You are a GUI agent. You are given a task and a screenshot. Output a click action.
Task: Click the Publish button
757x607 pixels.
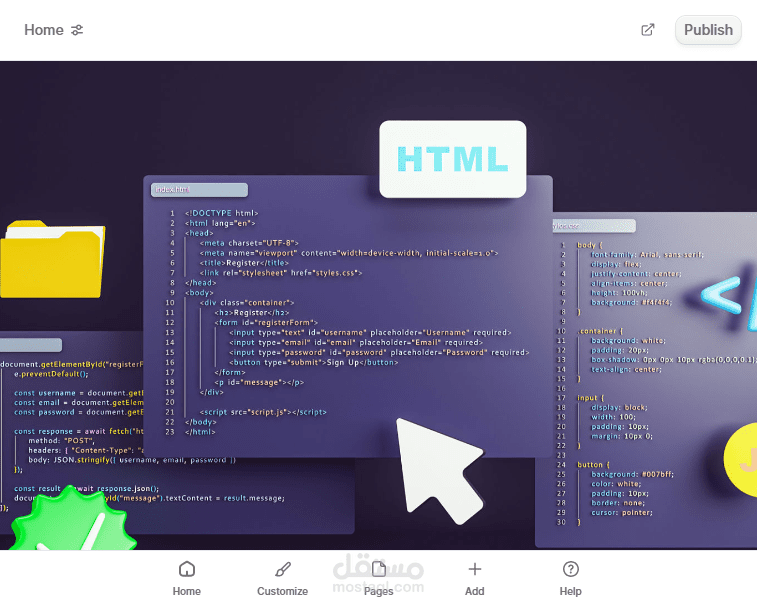pyautogui.click(x=708, y=30)
